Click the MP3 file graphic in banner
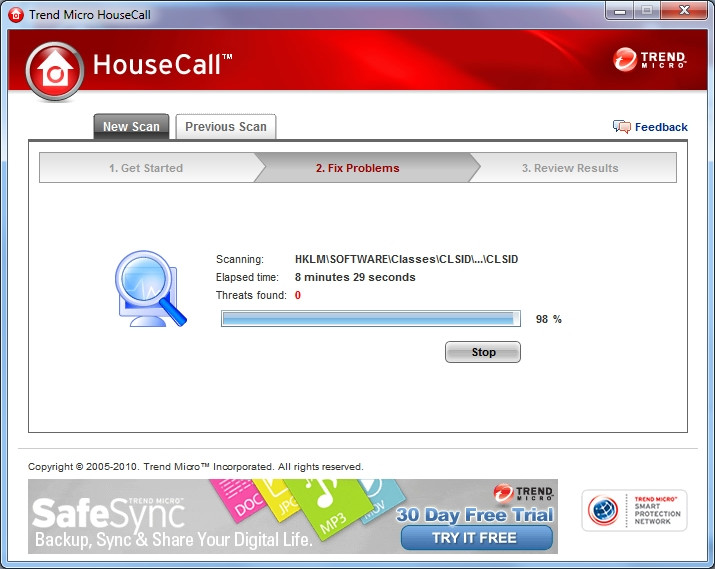This screenshot has width=715, height=569. tap(329, 508)
